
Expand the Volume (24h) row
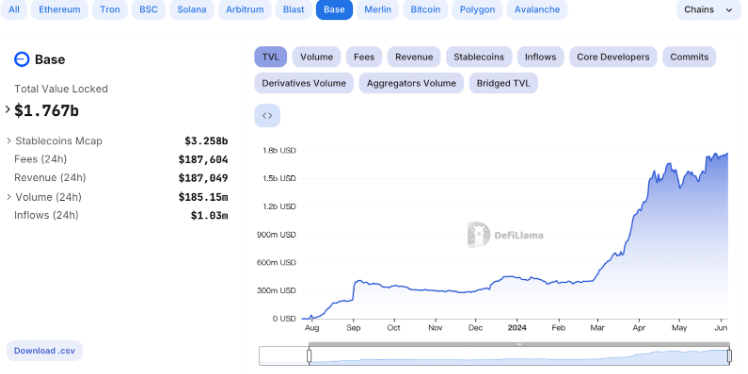(x=9, y=197)
